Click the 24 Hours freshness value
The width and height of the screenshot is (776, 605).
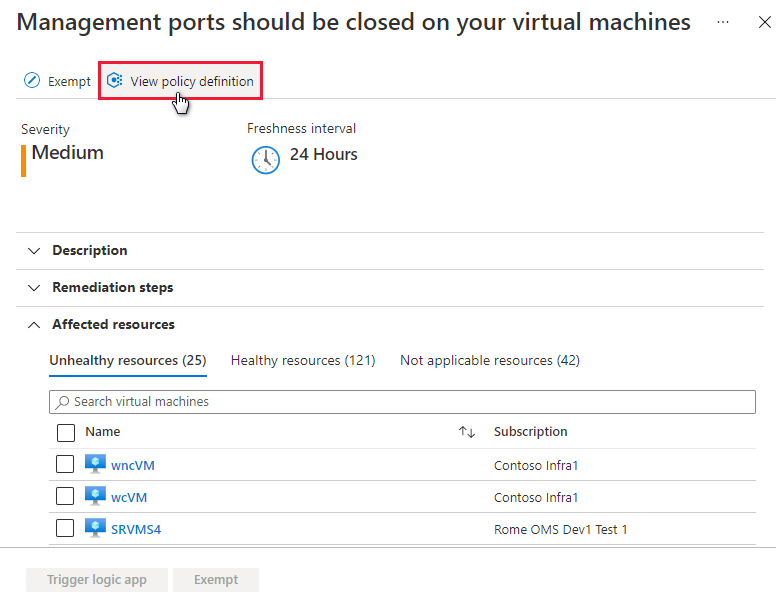324,154
